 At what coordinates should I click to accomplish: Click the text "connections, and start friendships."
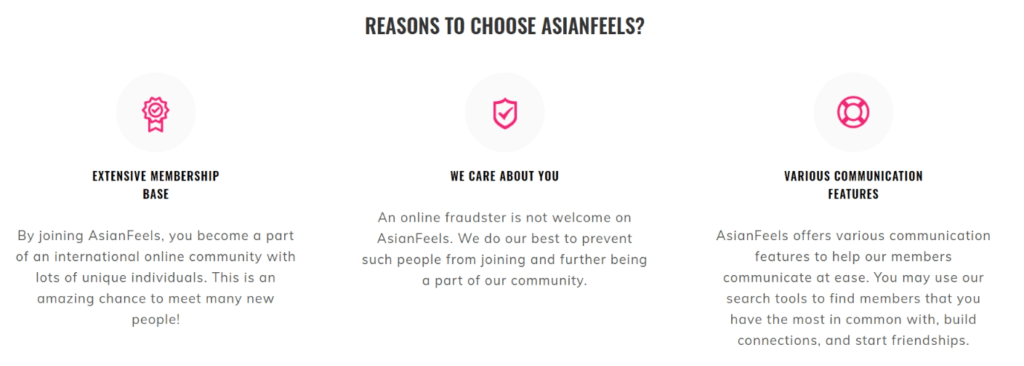point(853,341)
